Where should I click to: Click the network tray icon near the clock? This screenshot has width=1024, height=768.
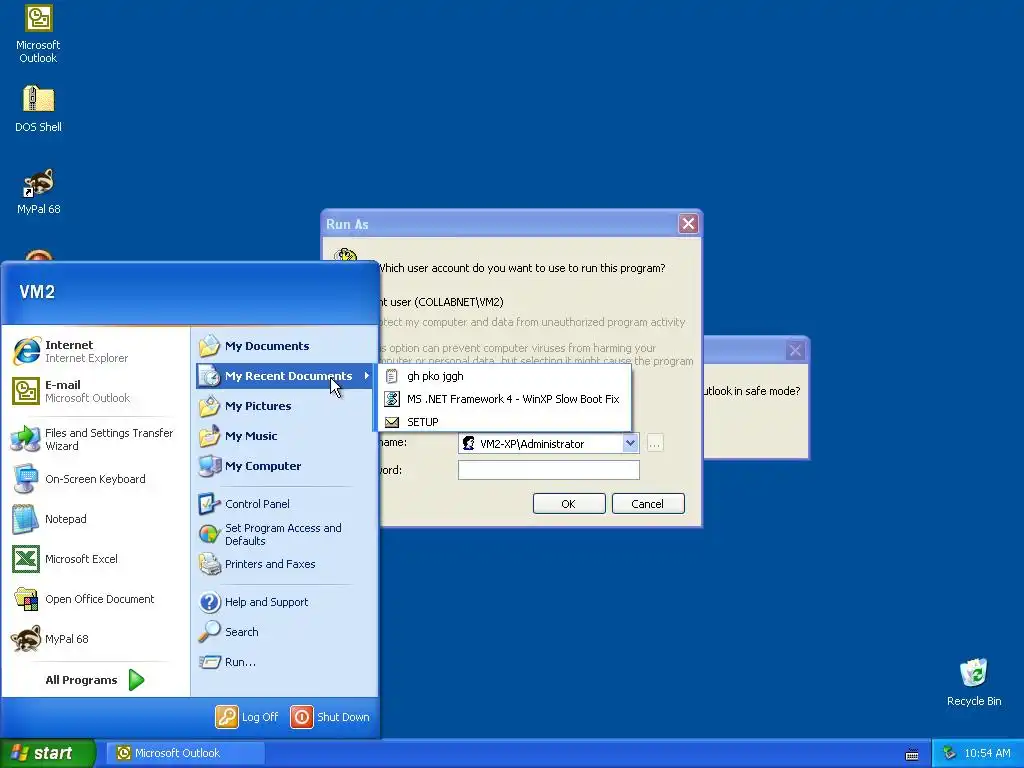click(950, 753)
